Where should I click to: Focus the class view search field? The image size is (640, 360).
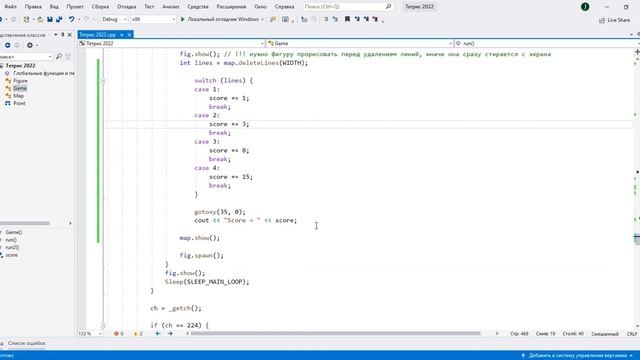pos(26,56)
